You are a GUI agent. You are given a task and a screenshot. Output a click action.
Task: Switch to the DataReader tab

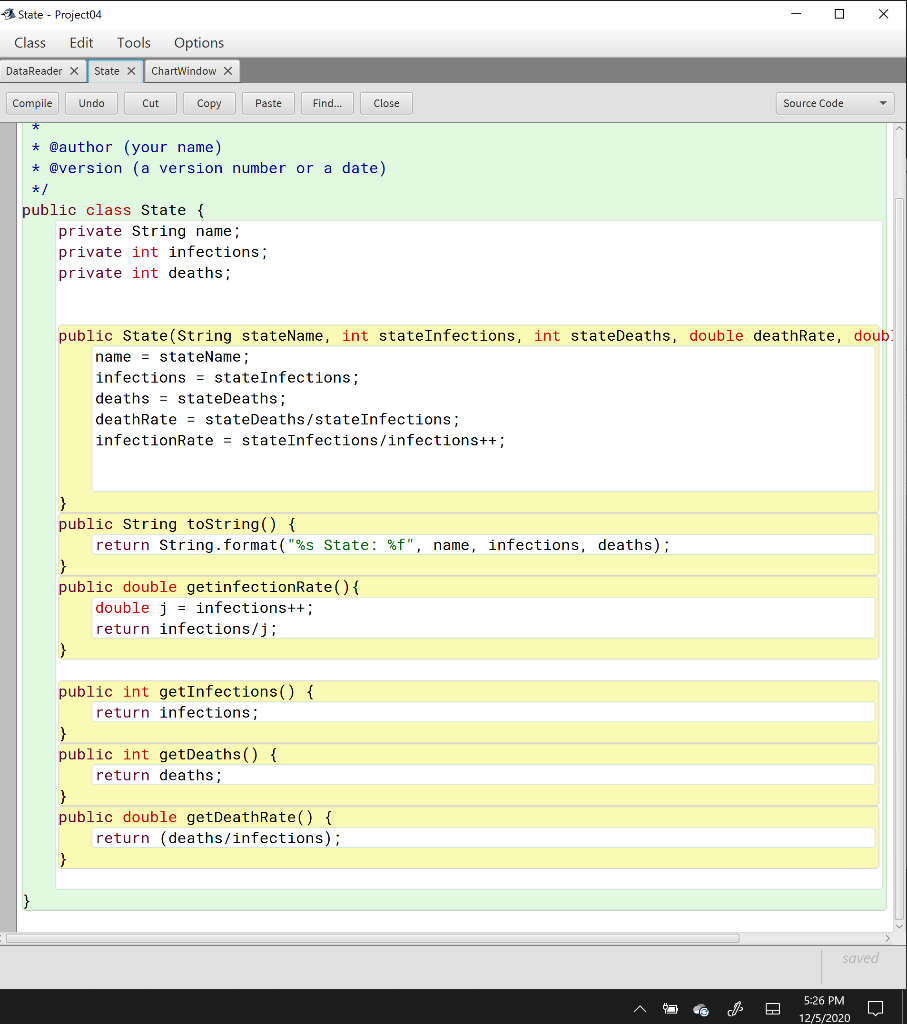pos(35,71)
